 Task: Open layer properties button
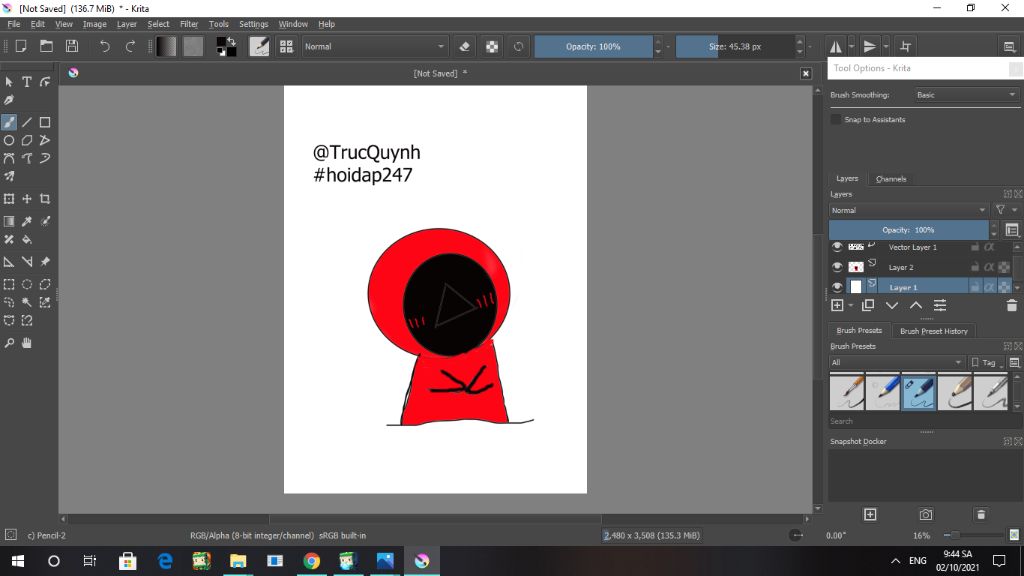(x=940, y=306)
